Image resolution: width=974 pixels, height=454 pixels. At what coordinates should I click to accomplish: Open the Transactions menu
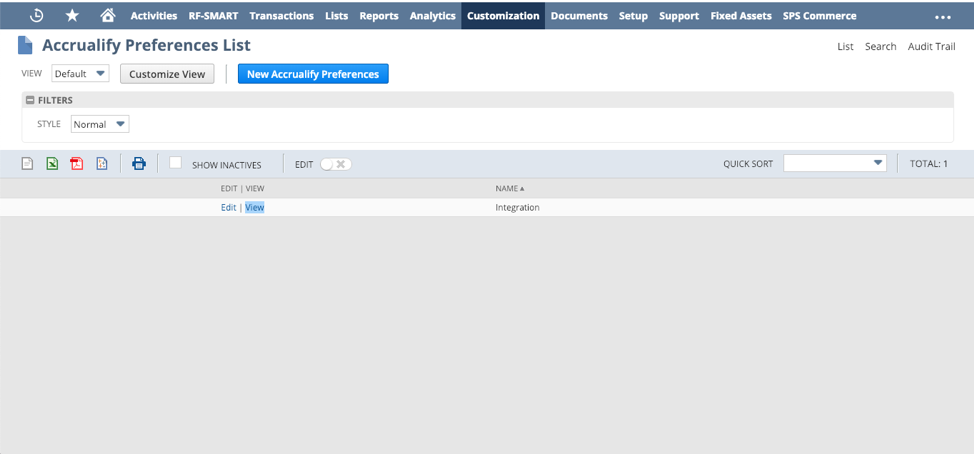pos(281,16)
